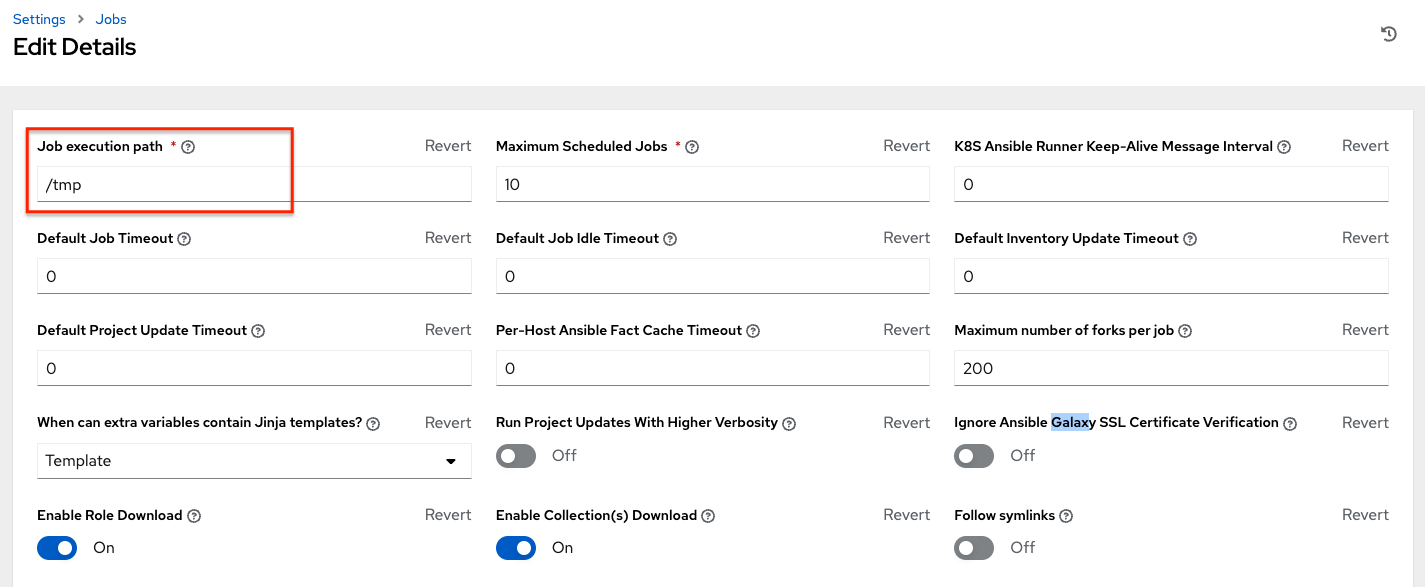This screenshot has width=1425, height=587.
Task: Disable the Enable Role Download toggle
Action: coord(57,548)
